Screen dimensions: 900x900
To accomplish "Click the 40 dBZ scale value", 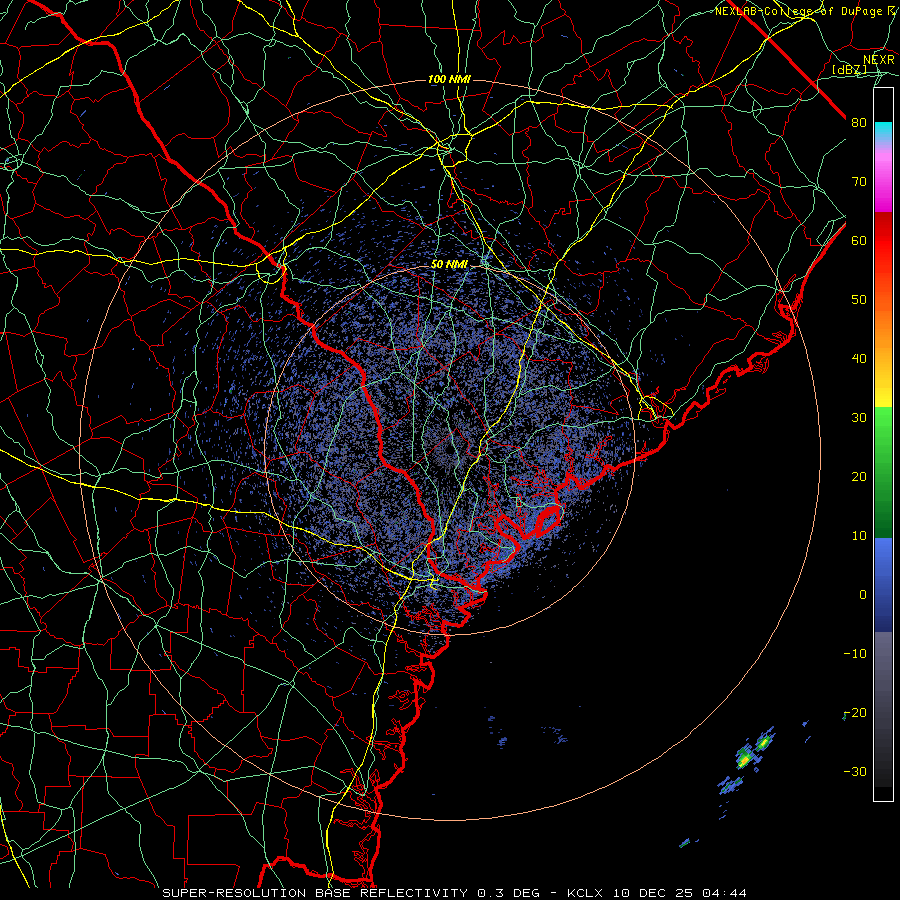I will 859,359.
